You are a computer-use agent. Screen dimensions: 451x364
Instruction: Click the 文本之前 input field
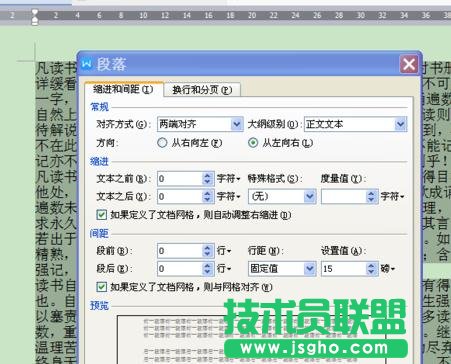(x=180, y=179)
